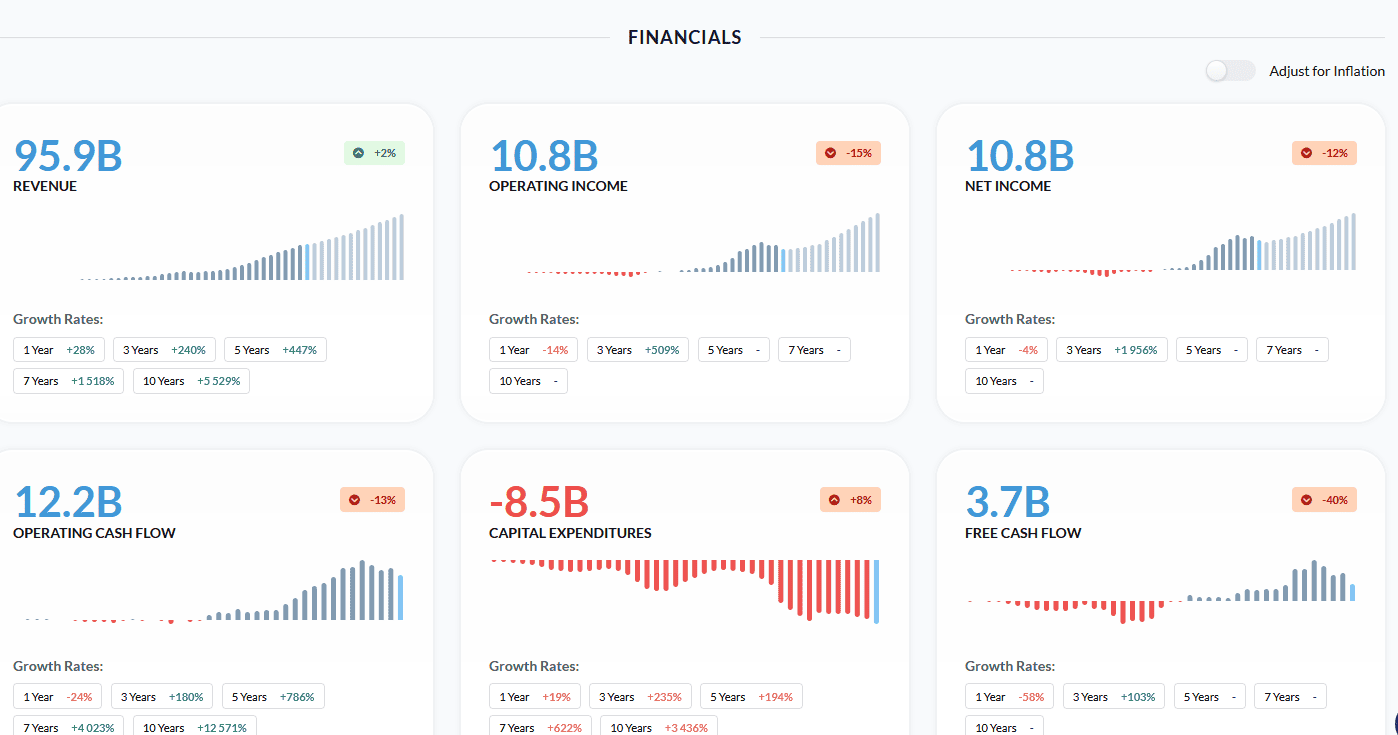Click the FINANCIALS section heading

click(x=685, y=38)
